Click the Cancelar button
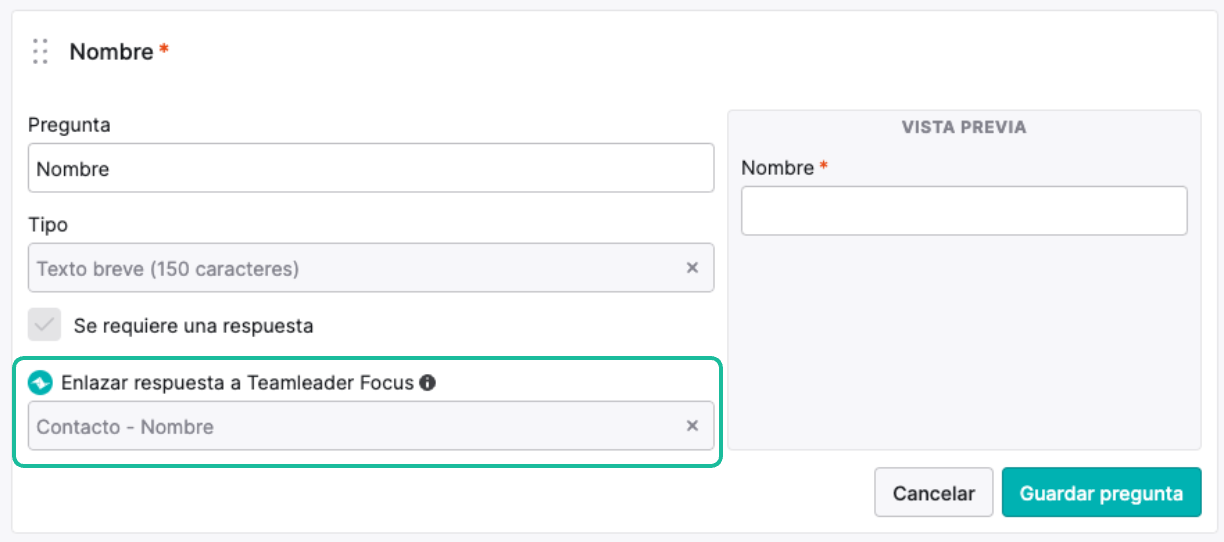This screenshot has height=542, width=1224. 934,493
